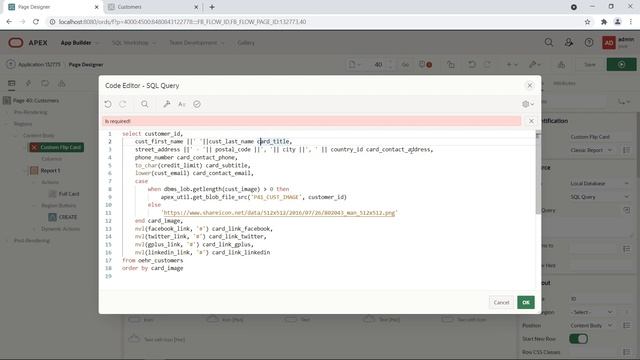Toggle auto-complete A: icon in Code Editor
640x360 pixels.
pyautogui.click(x=182, y=104)
